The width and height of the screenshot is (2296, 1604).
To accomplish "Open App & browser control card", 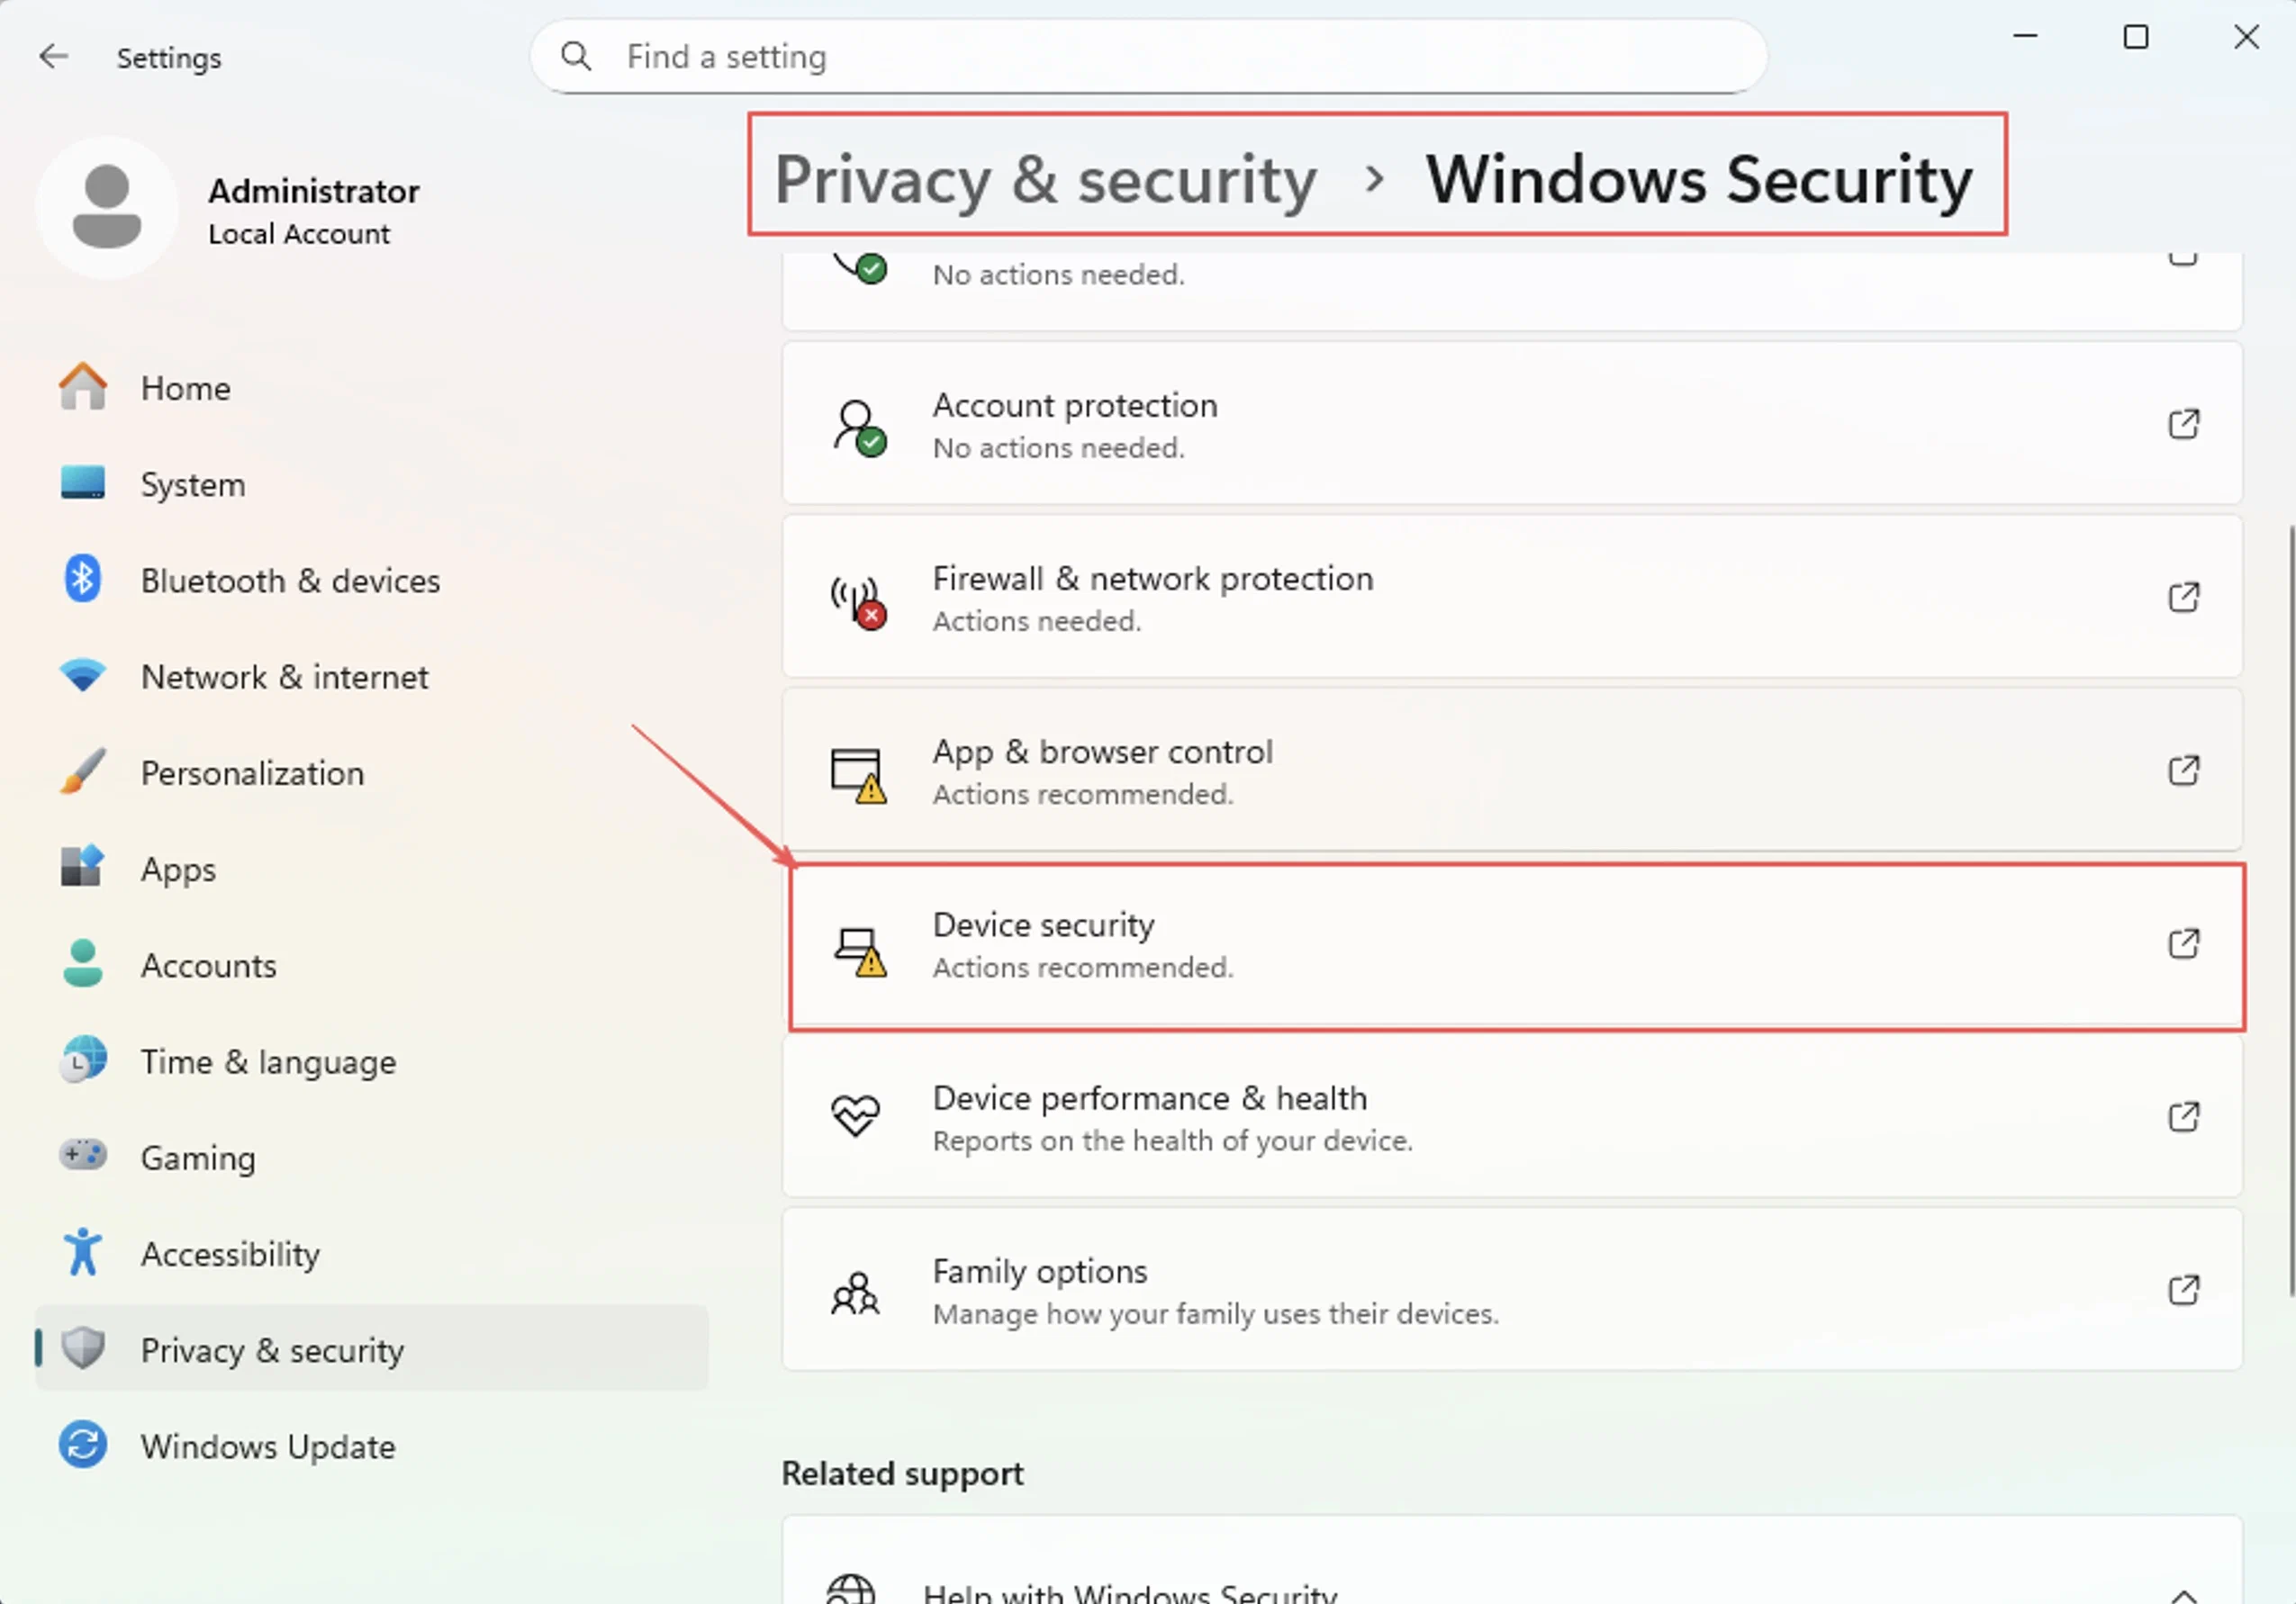I will (x=1512, y=769).
